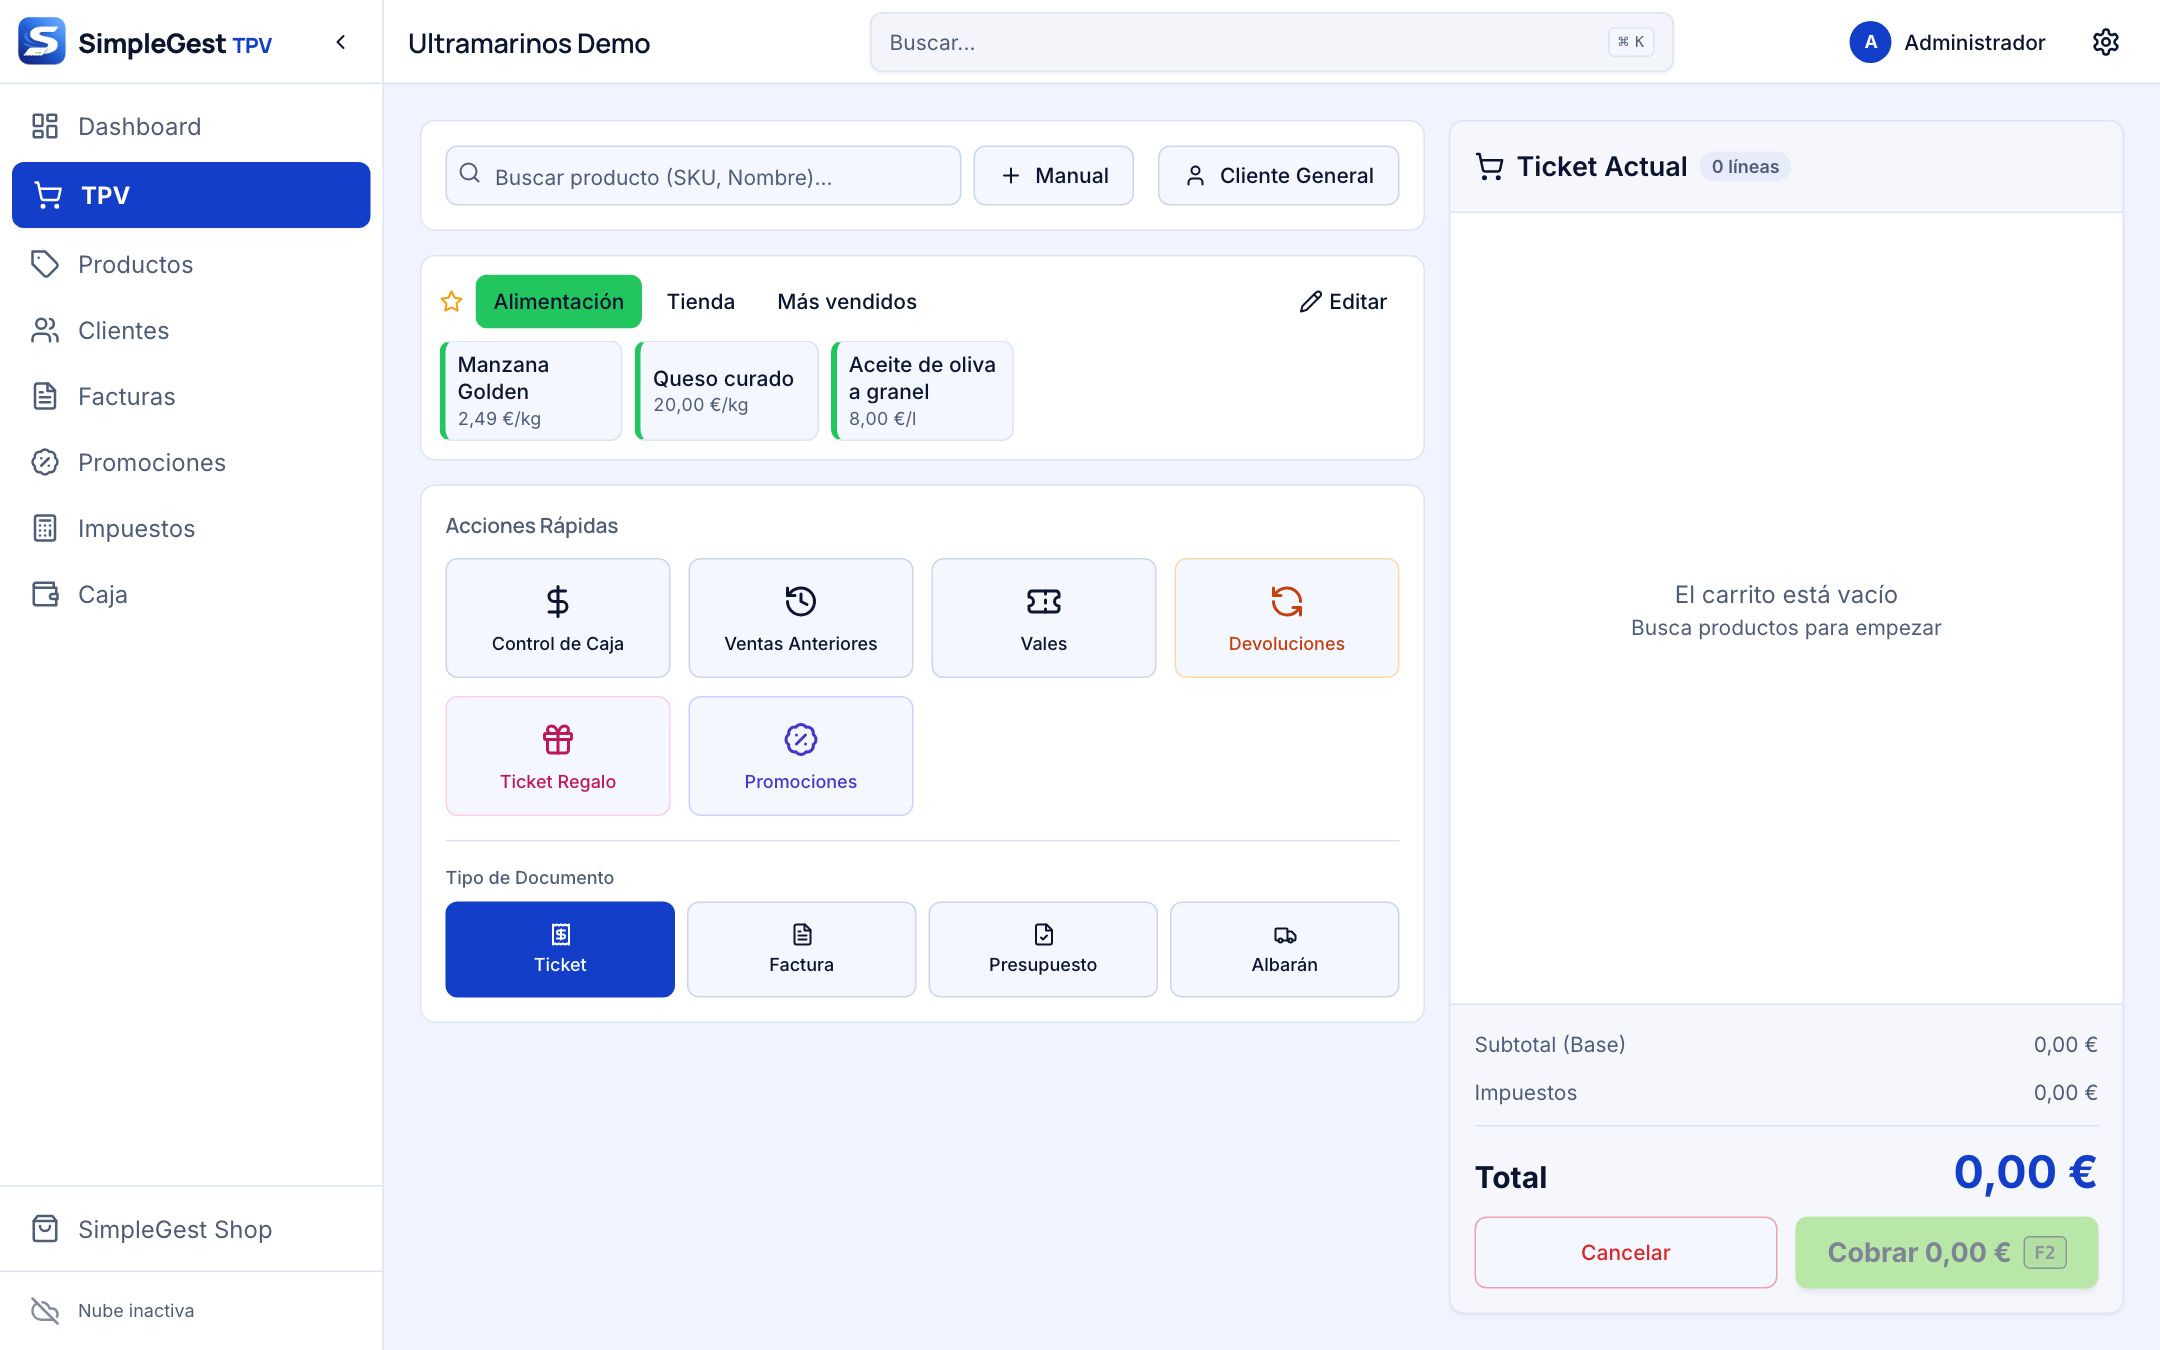Add a Manual item

click(x=1053, y=176)
